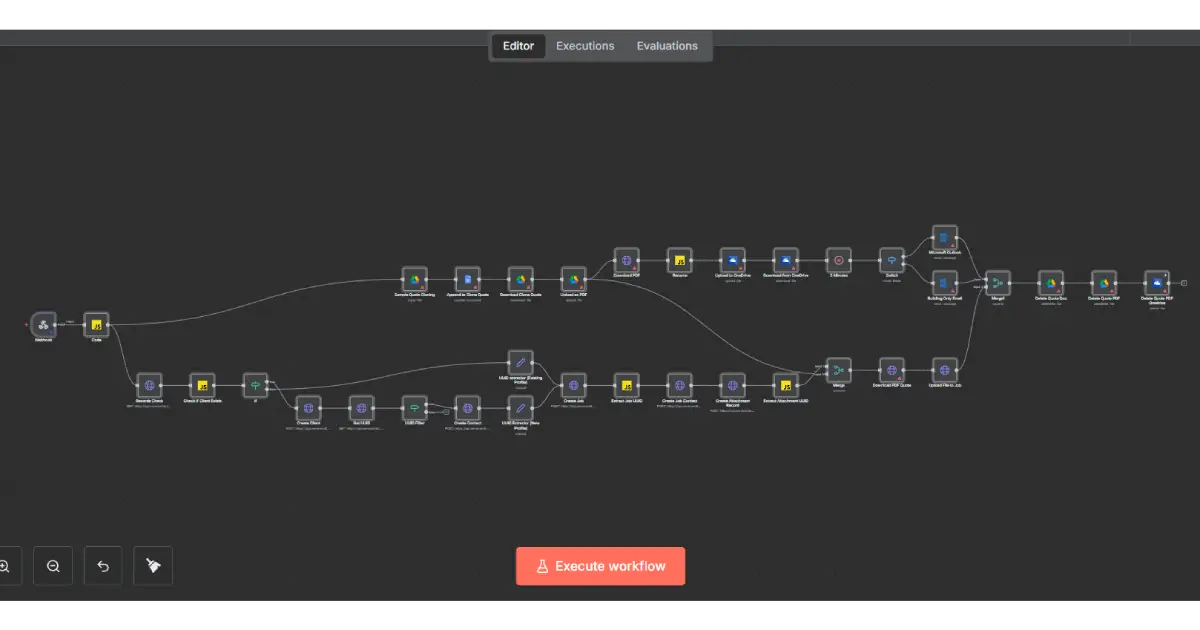This screenshot has width=1200, height=630.
Task: Click the Append to Clone Quote node
Action: (468, 279)
